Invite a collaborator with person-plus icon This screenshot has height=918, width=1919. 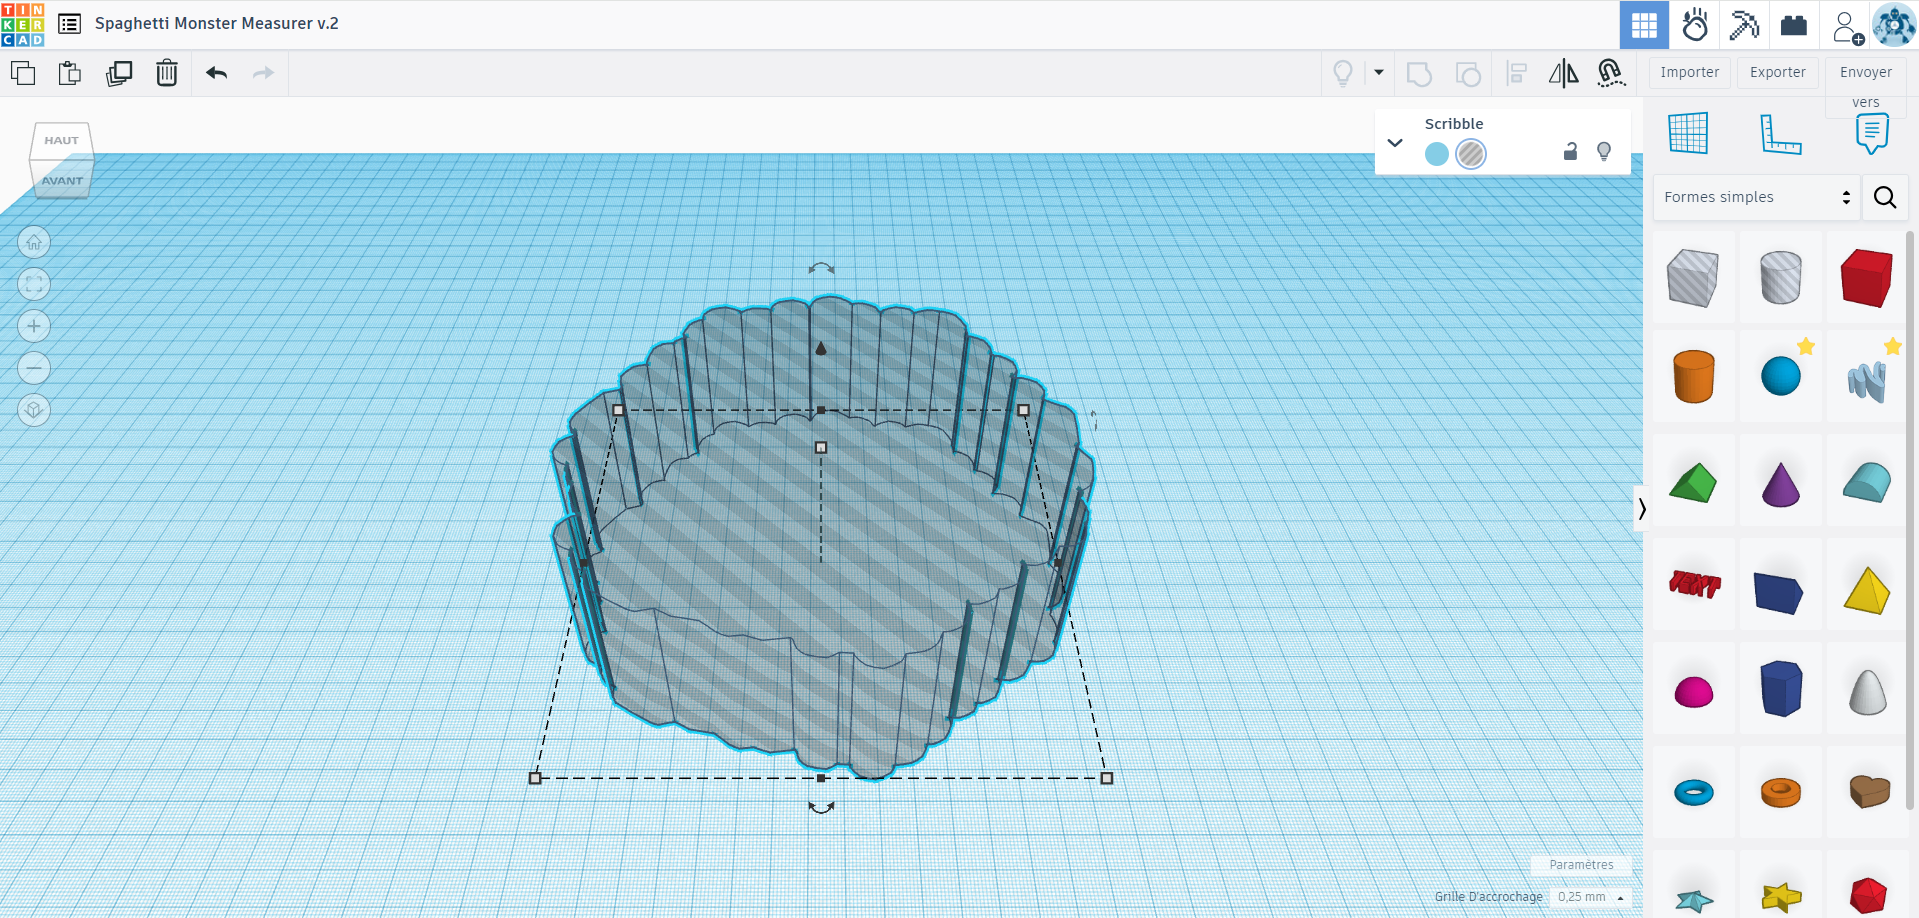(1847, 27)
